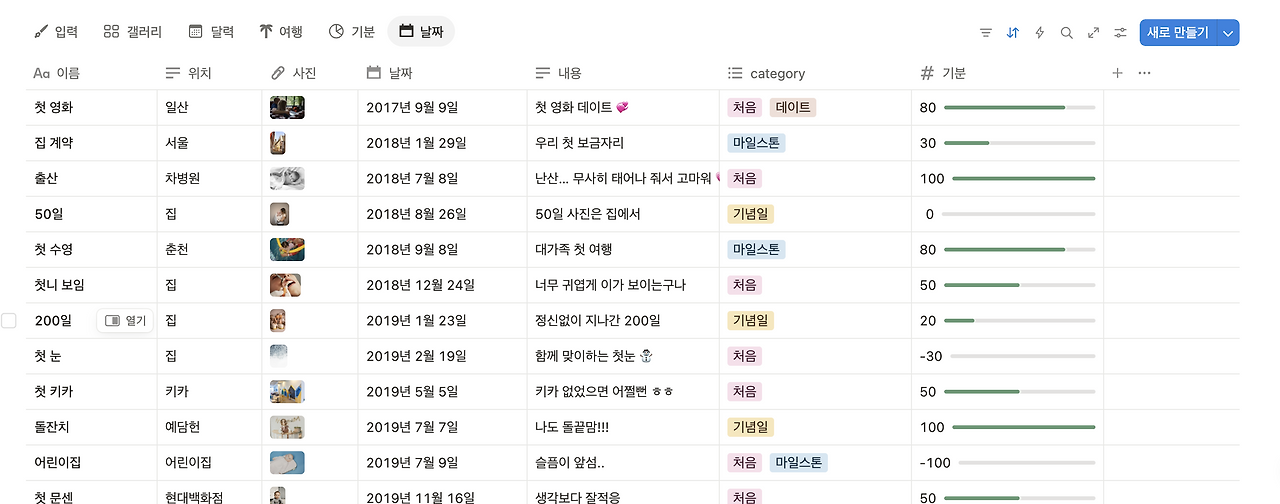The height and width of the screenshot is (504, 1280).
Task: Add a new property with the plus icon
Action: (1118, 73)
